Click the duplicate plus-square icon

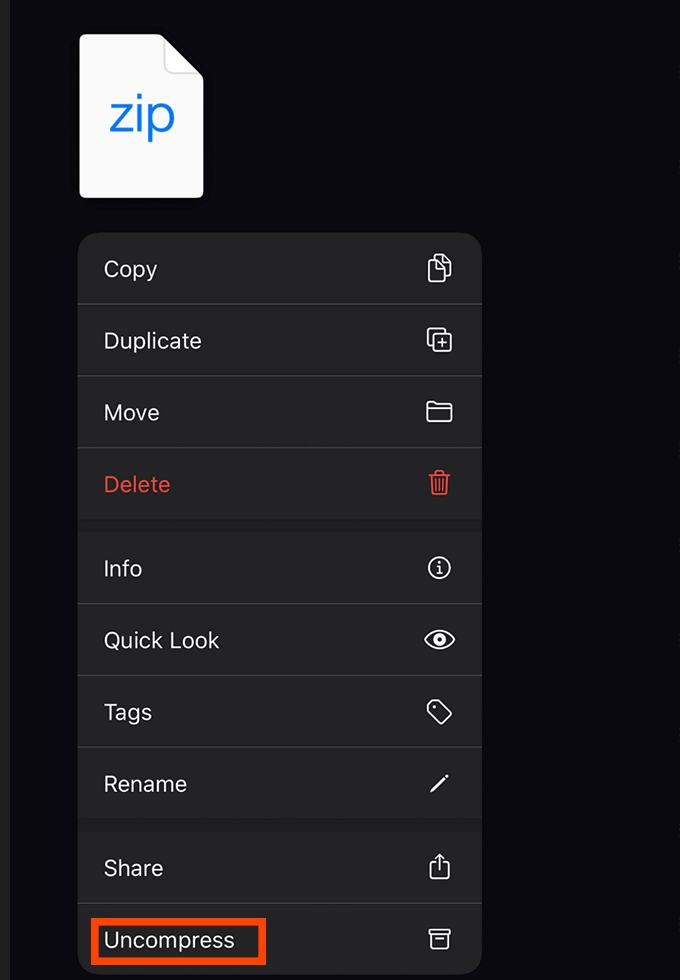[439, 340]
